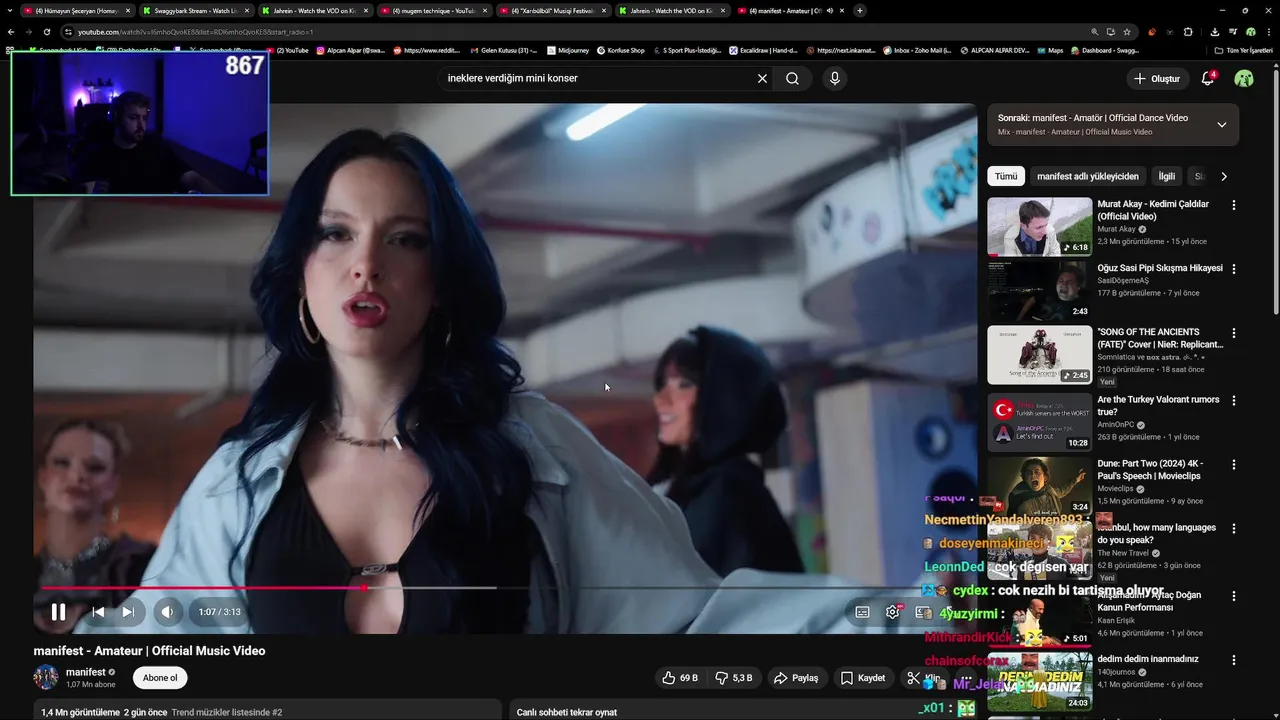Select the Tümü filter chip
Image resolution: width=1280 pixels, height=720 pixels.
pyautogui.click(x=1006, y=176)
